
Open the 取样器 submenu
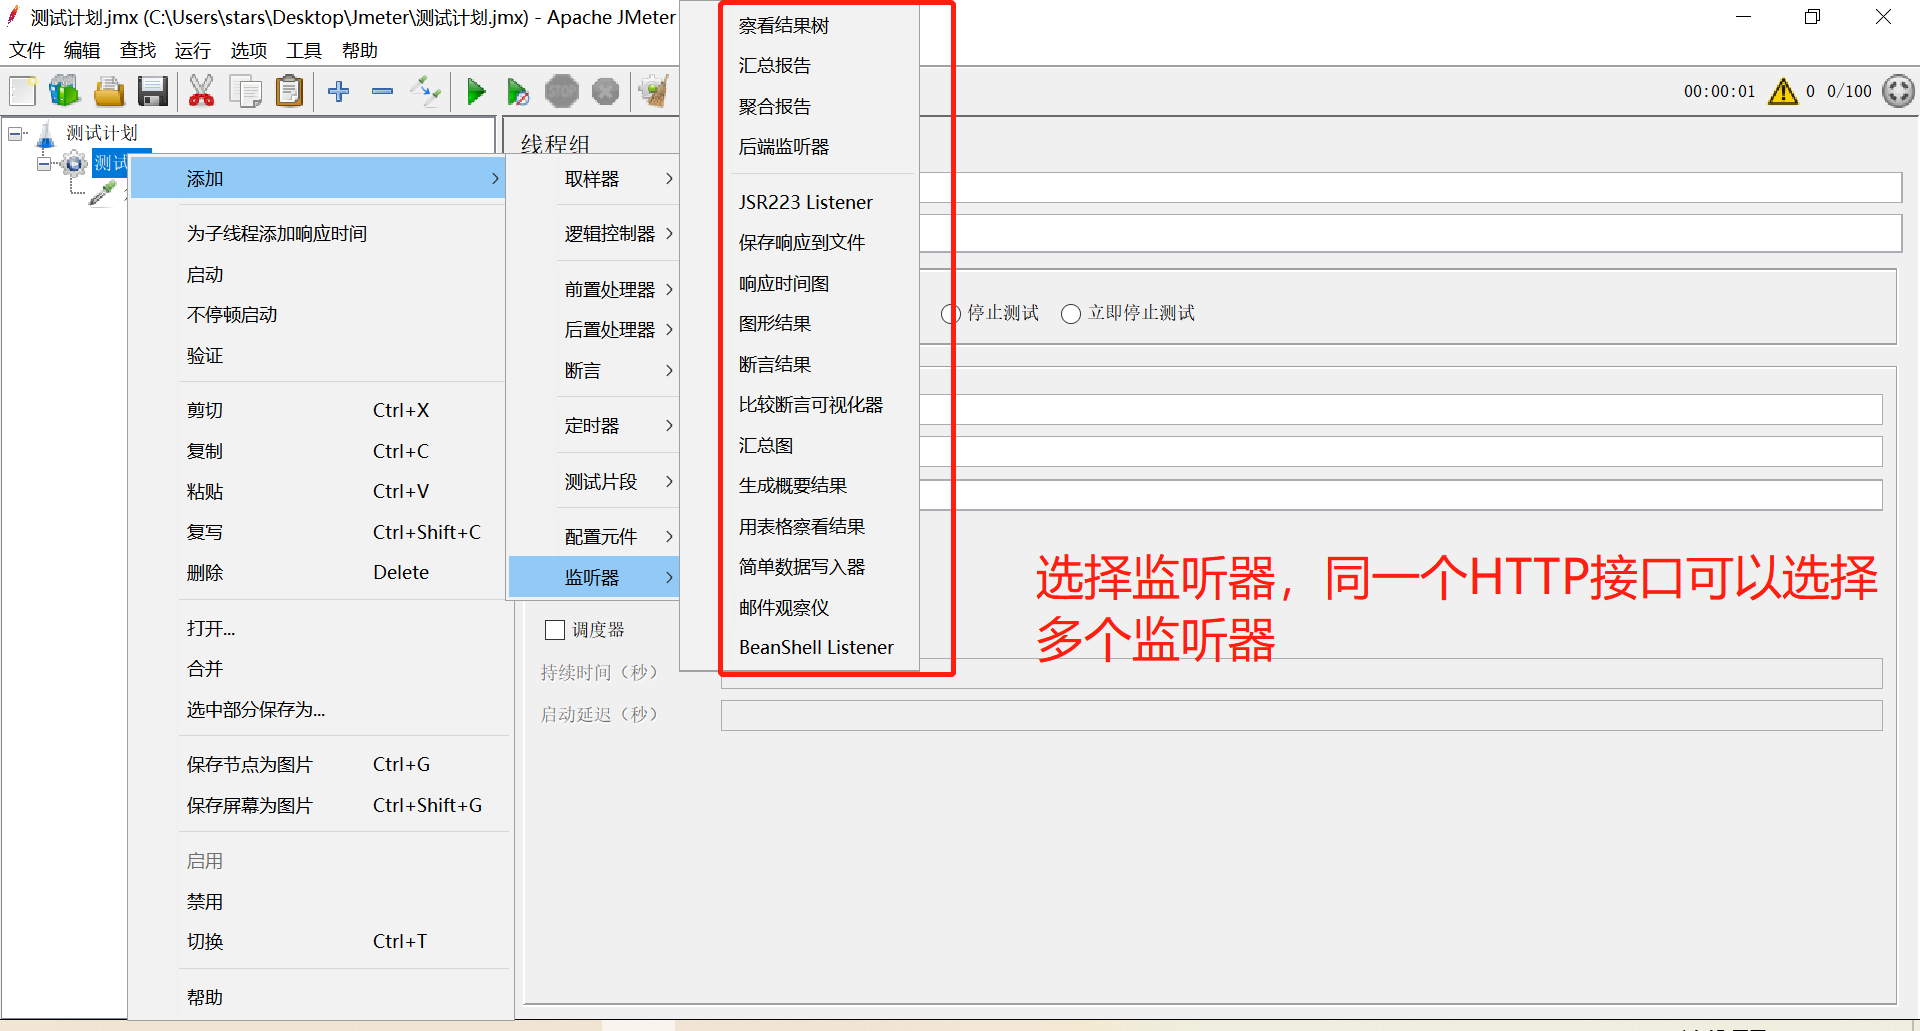point(591,179)
